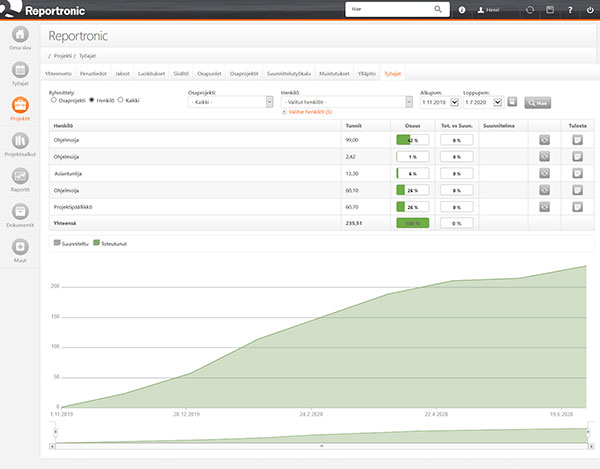600x469 pixels.
Task: Select Kaikki grouping radio button
Action: [121, 100]
